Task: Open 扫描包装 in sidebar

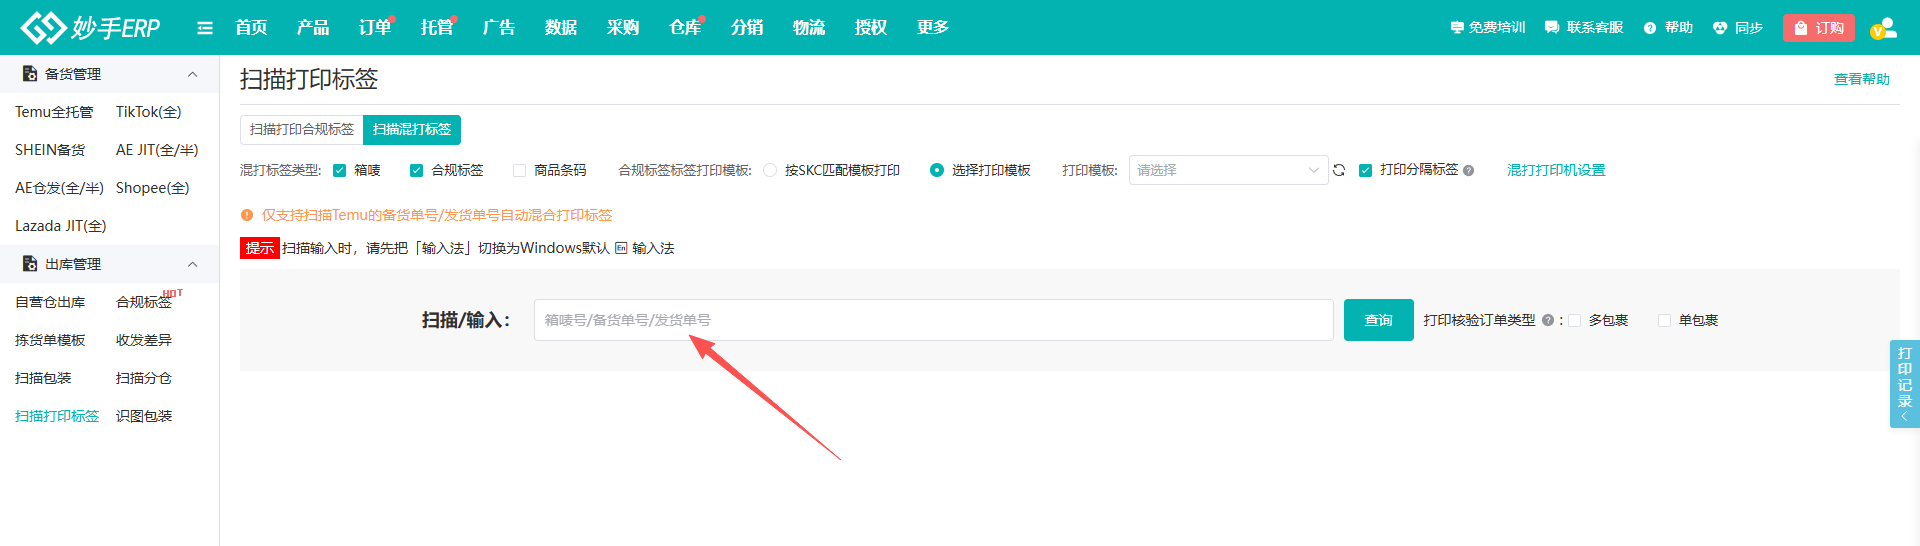Action: (43, 378)
